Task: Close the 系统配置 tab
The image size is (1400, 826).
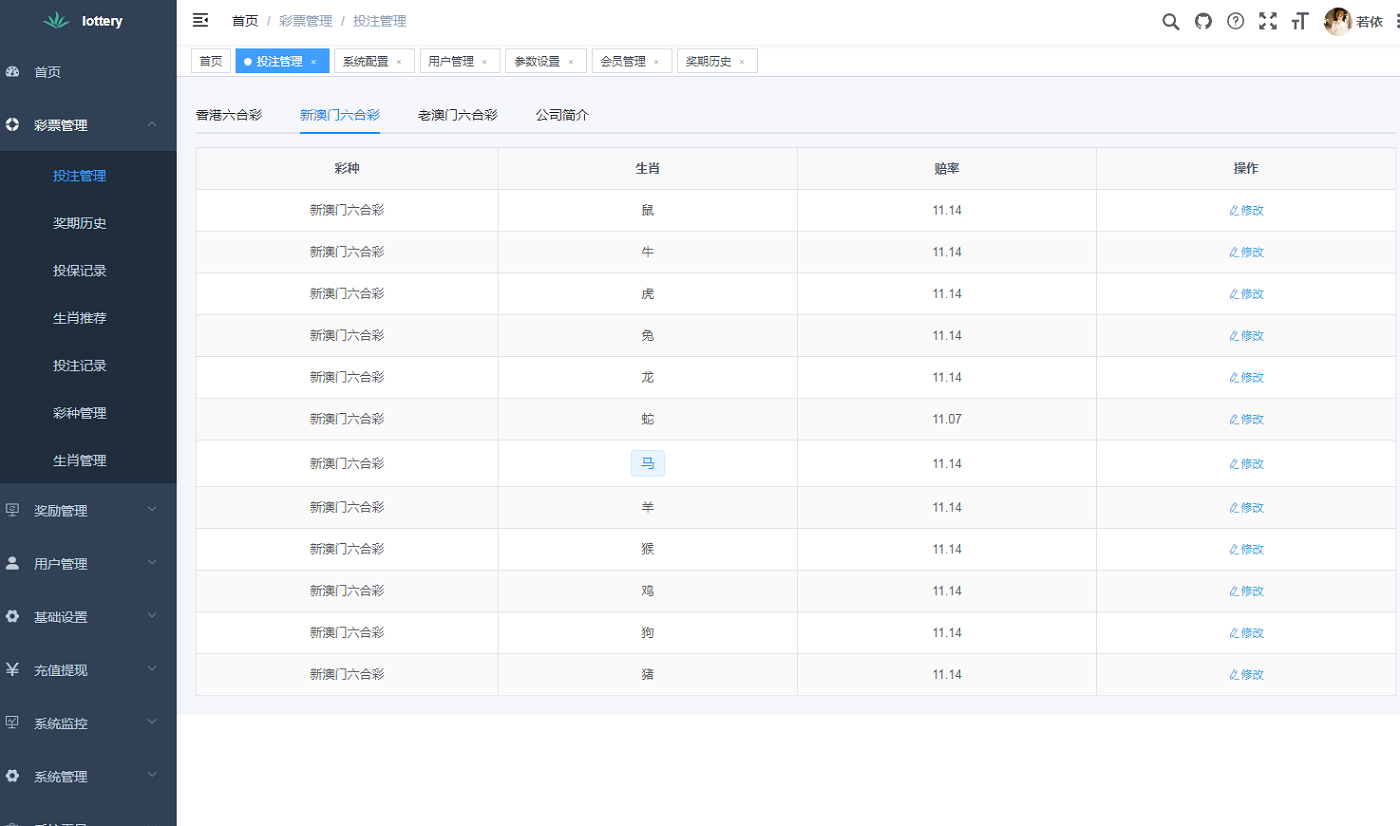Action: point(399,62)
